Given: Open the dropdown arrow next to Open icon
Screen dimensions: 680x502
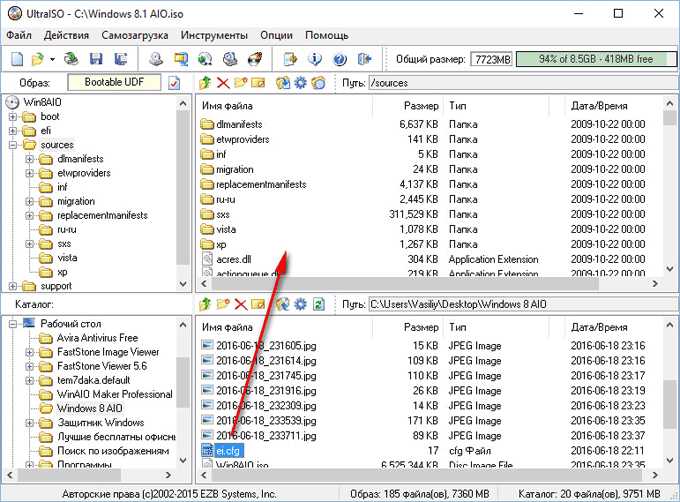Looking at the screenshot, I should click(x=52, y=59).
